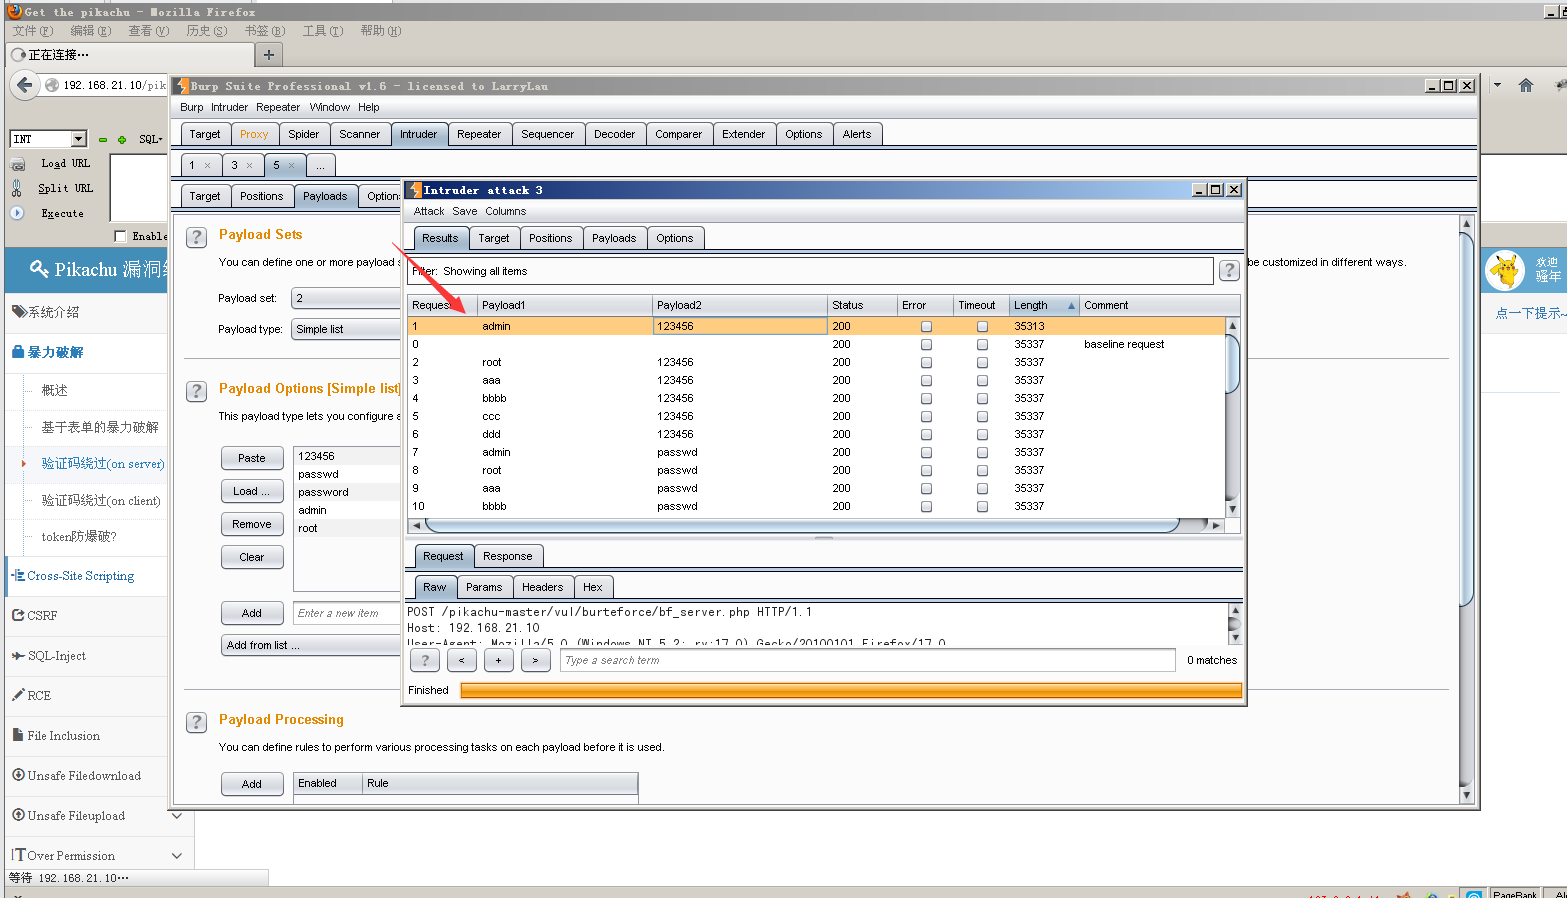Click the CSRF sidebar icon
1567x898 pixels.
18,616
